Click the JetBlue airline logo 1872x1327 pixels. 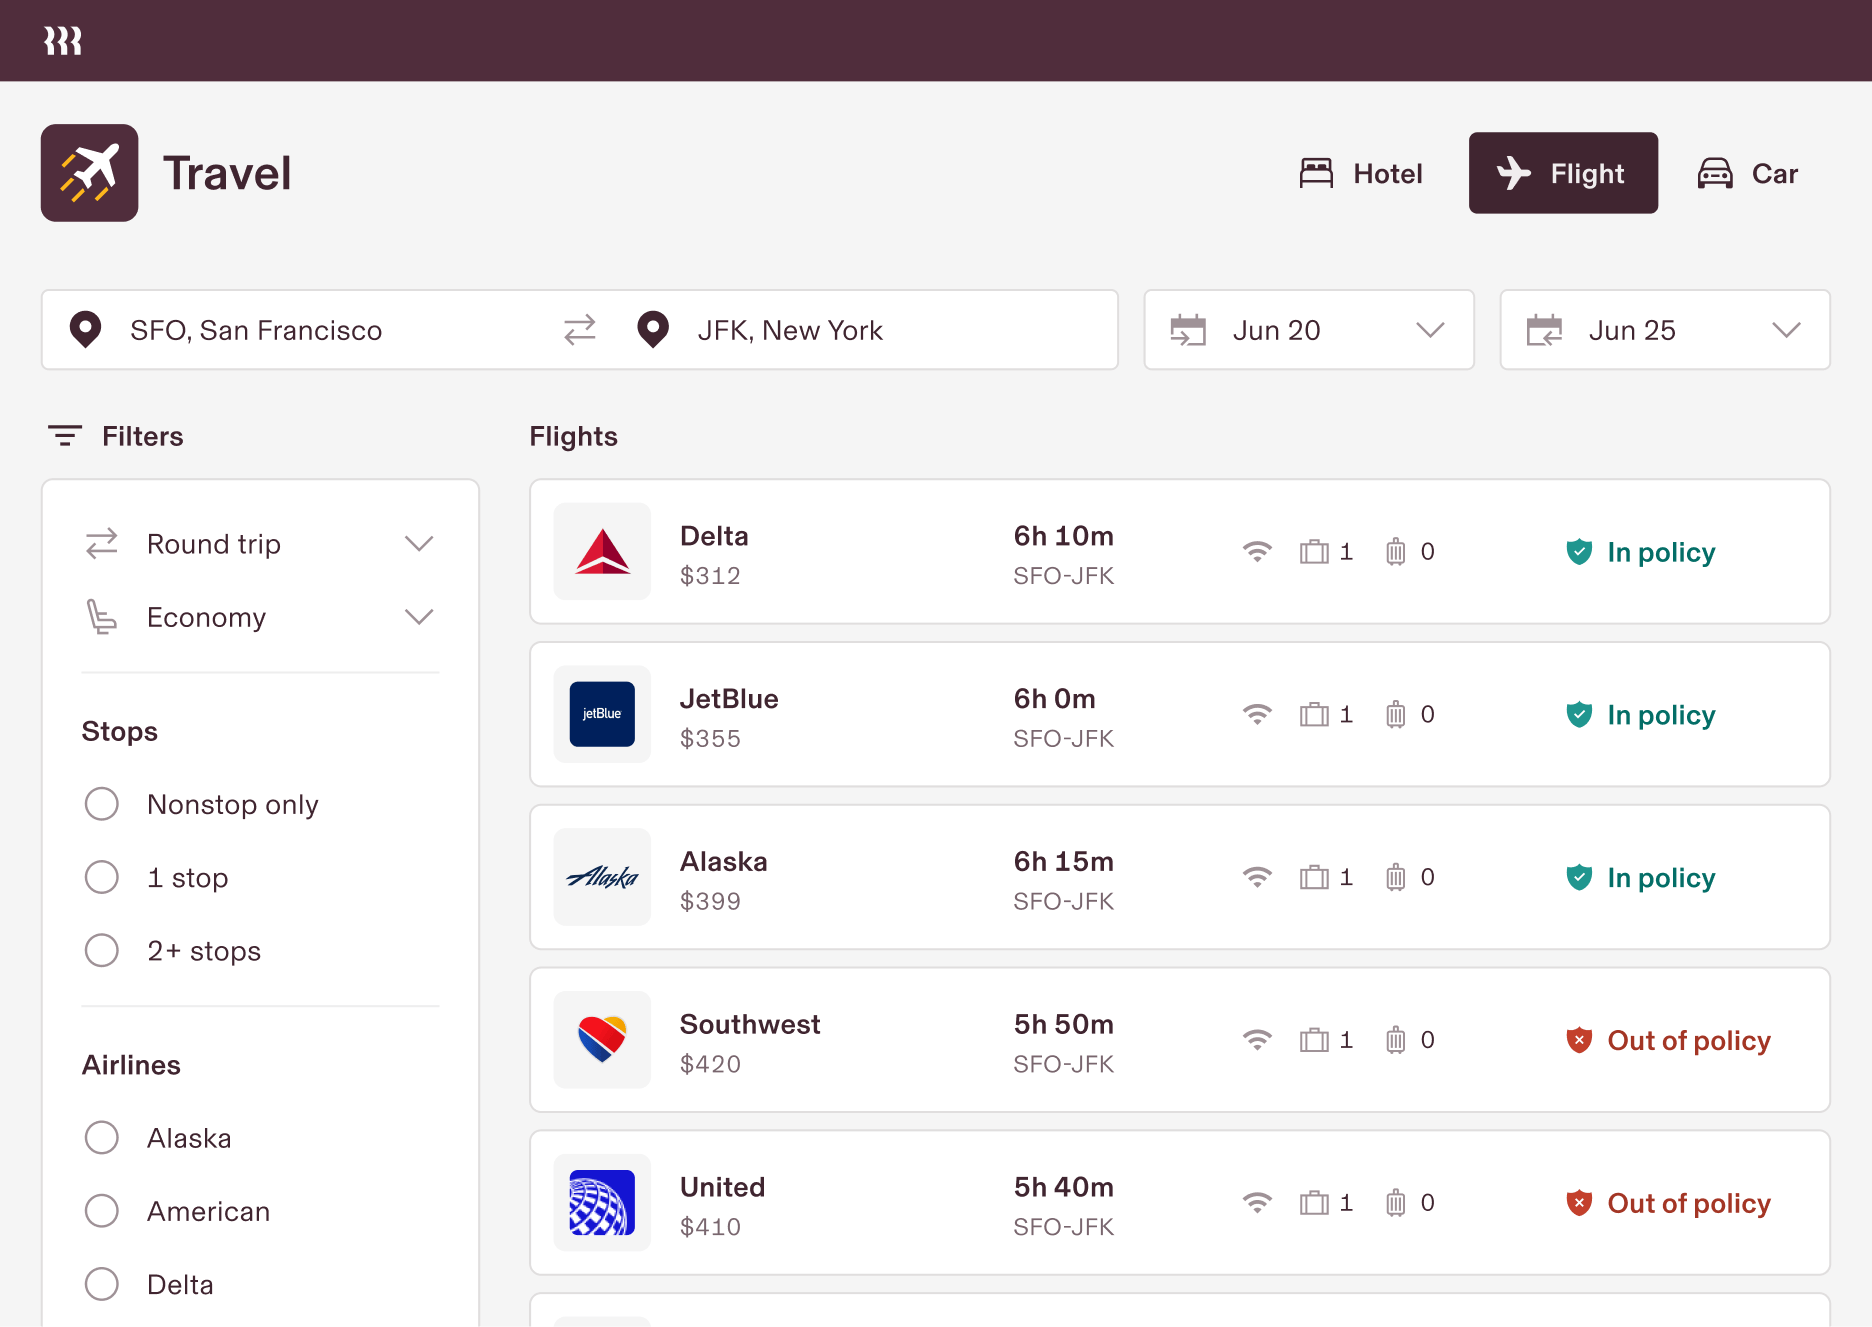click(603, 715)
